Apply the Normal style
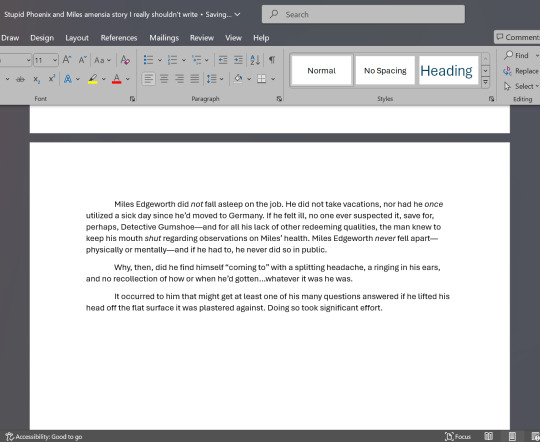Image resolution: width=540 pixels, height=442 pixels. 322,71
